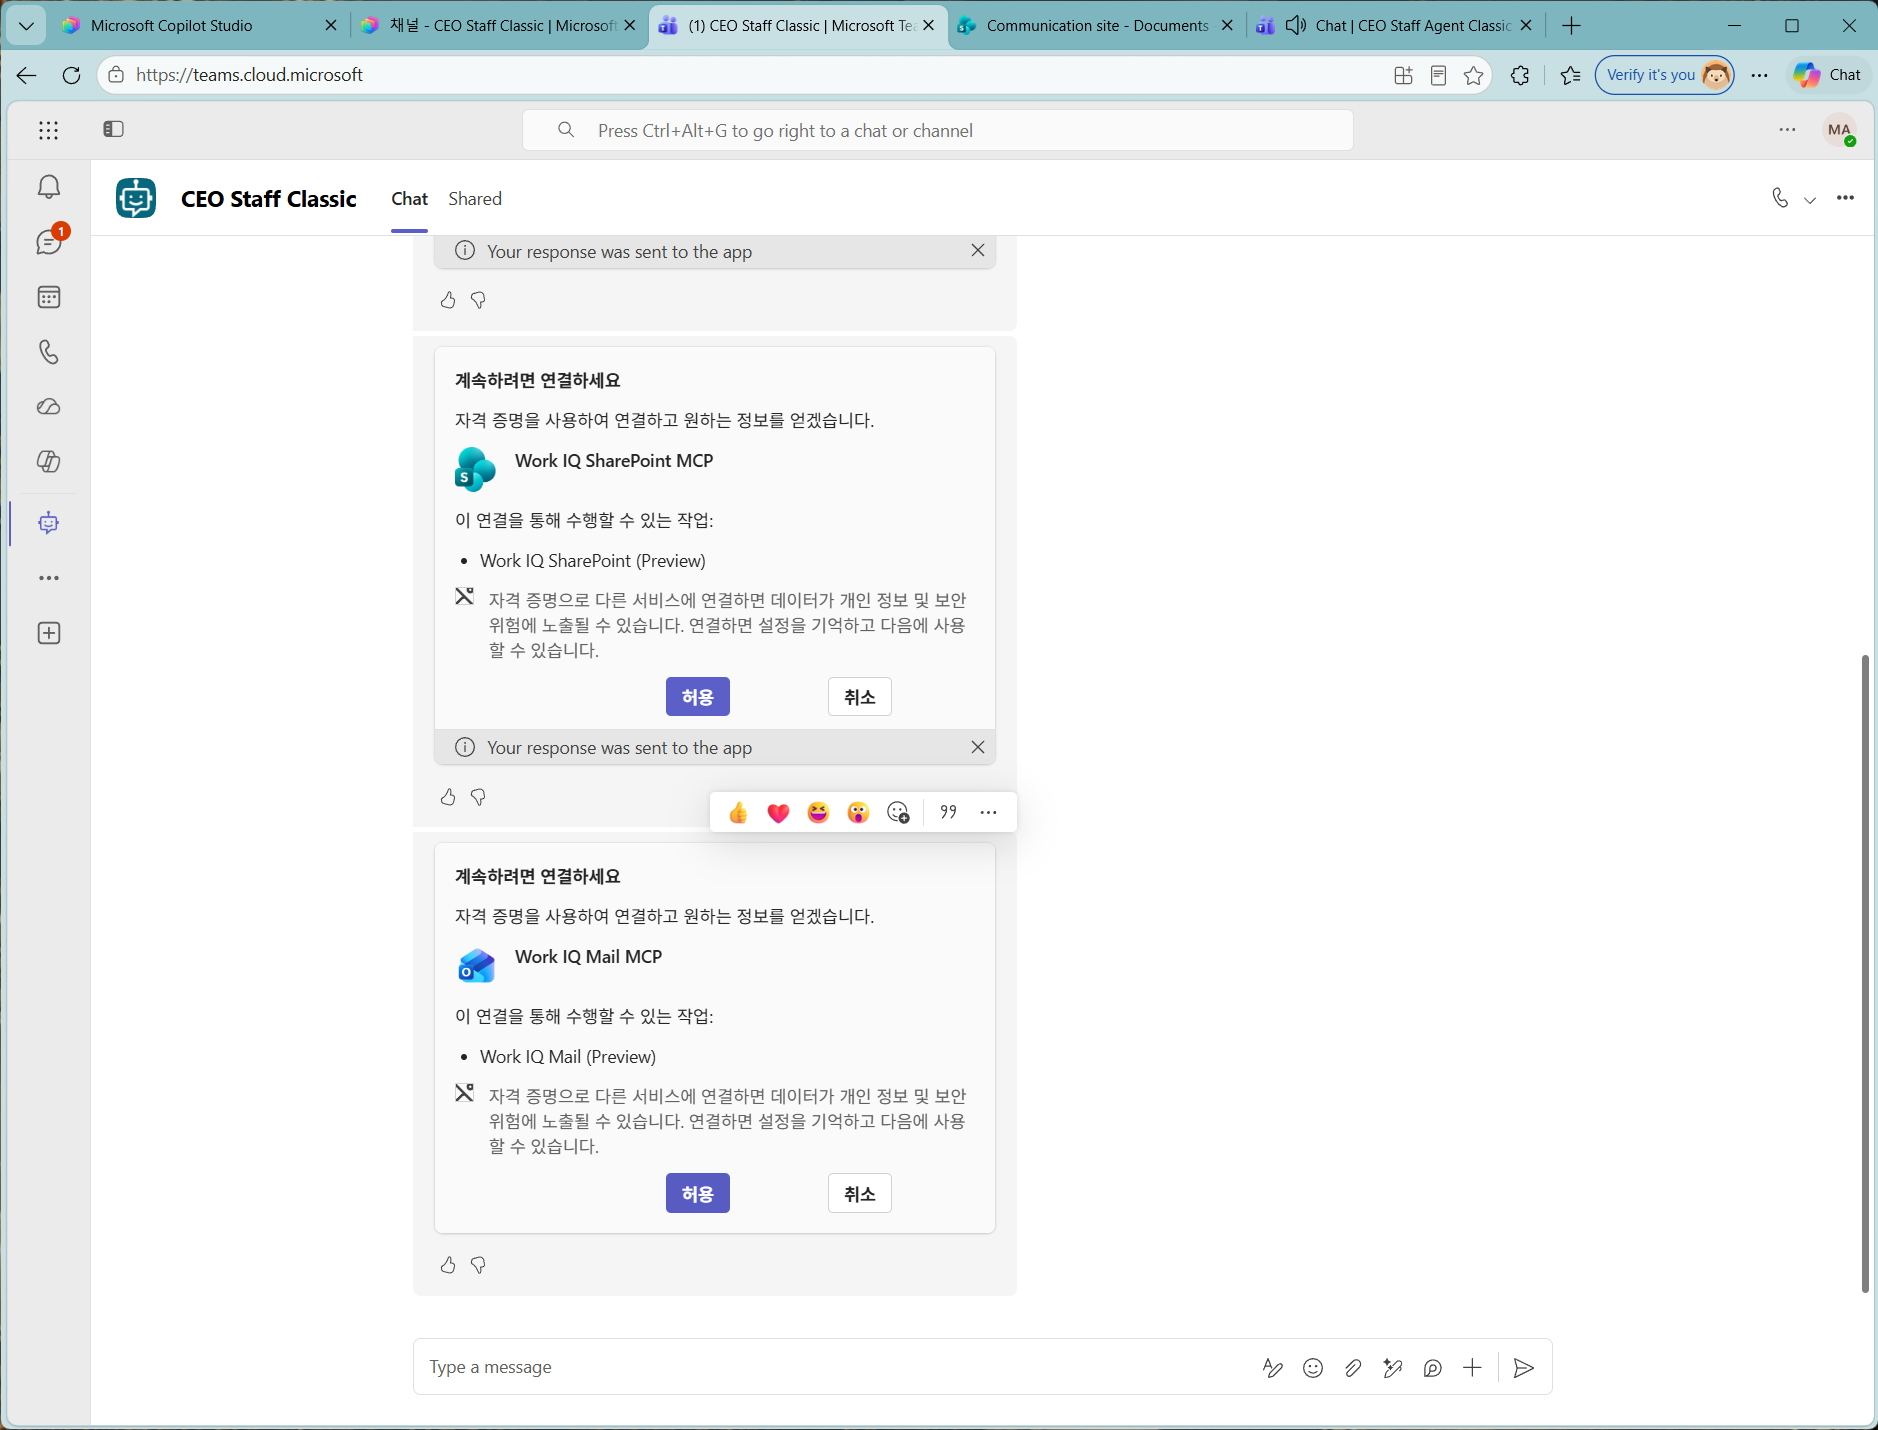Click the Verify it's you profile button
This screenshot has height=1430, width=1878.
[x=1665, y=75]
